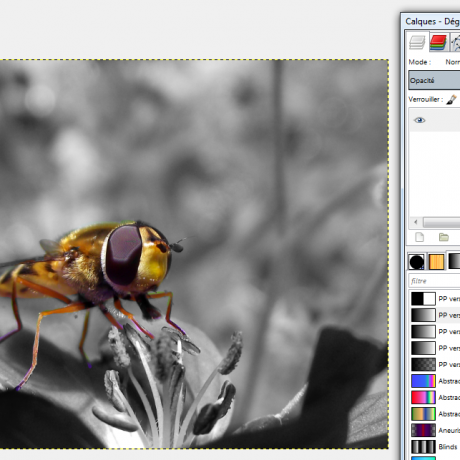The height and width of the screenshot is (460, 460).
Task: Open the Gradients tab with grey gradient
Action: pos(454,261)
